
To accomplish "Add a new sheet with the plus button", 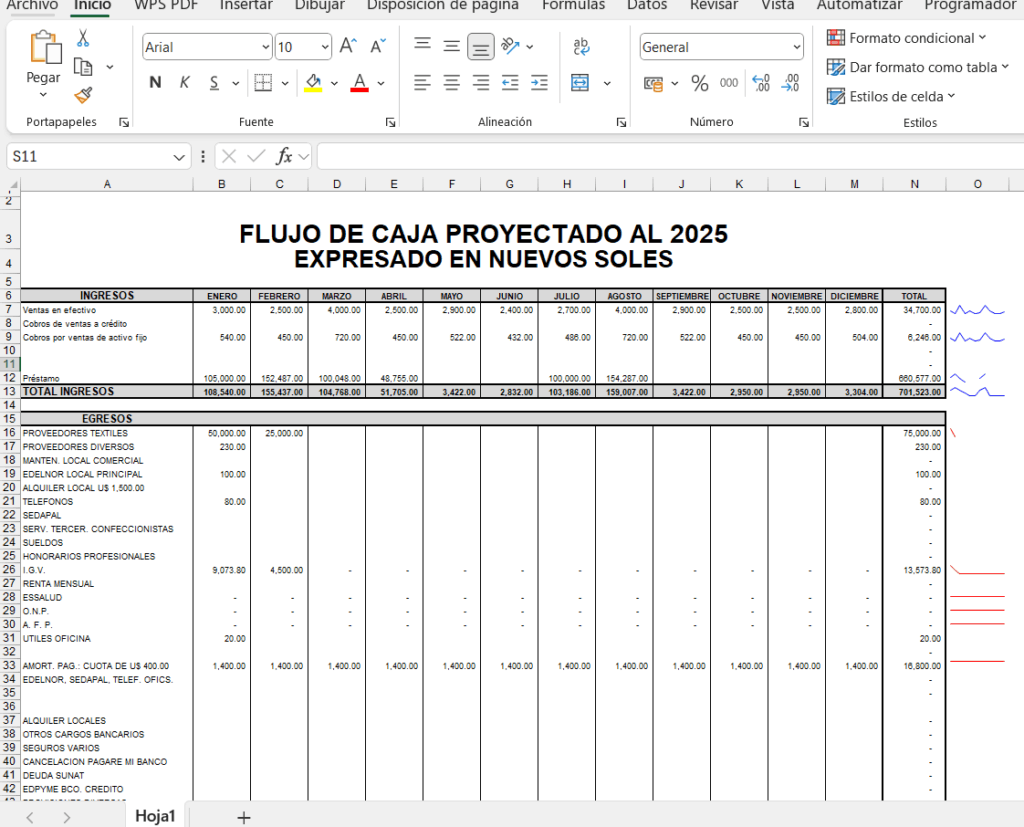I will tap(244, 817).
